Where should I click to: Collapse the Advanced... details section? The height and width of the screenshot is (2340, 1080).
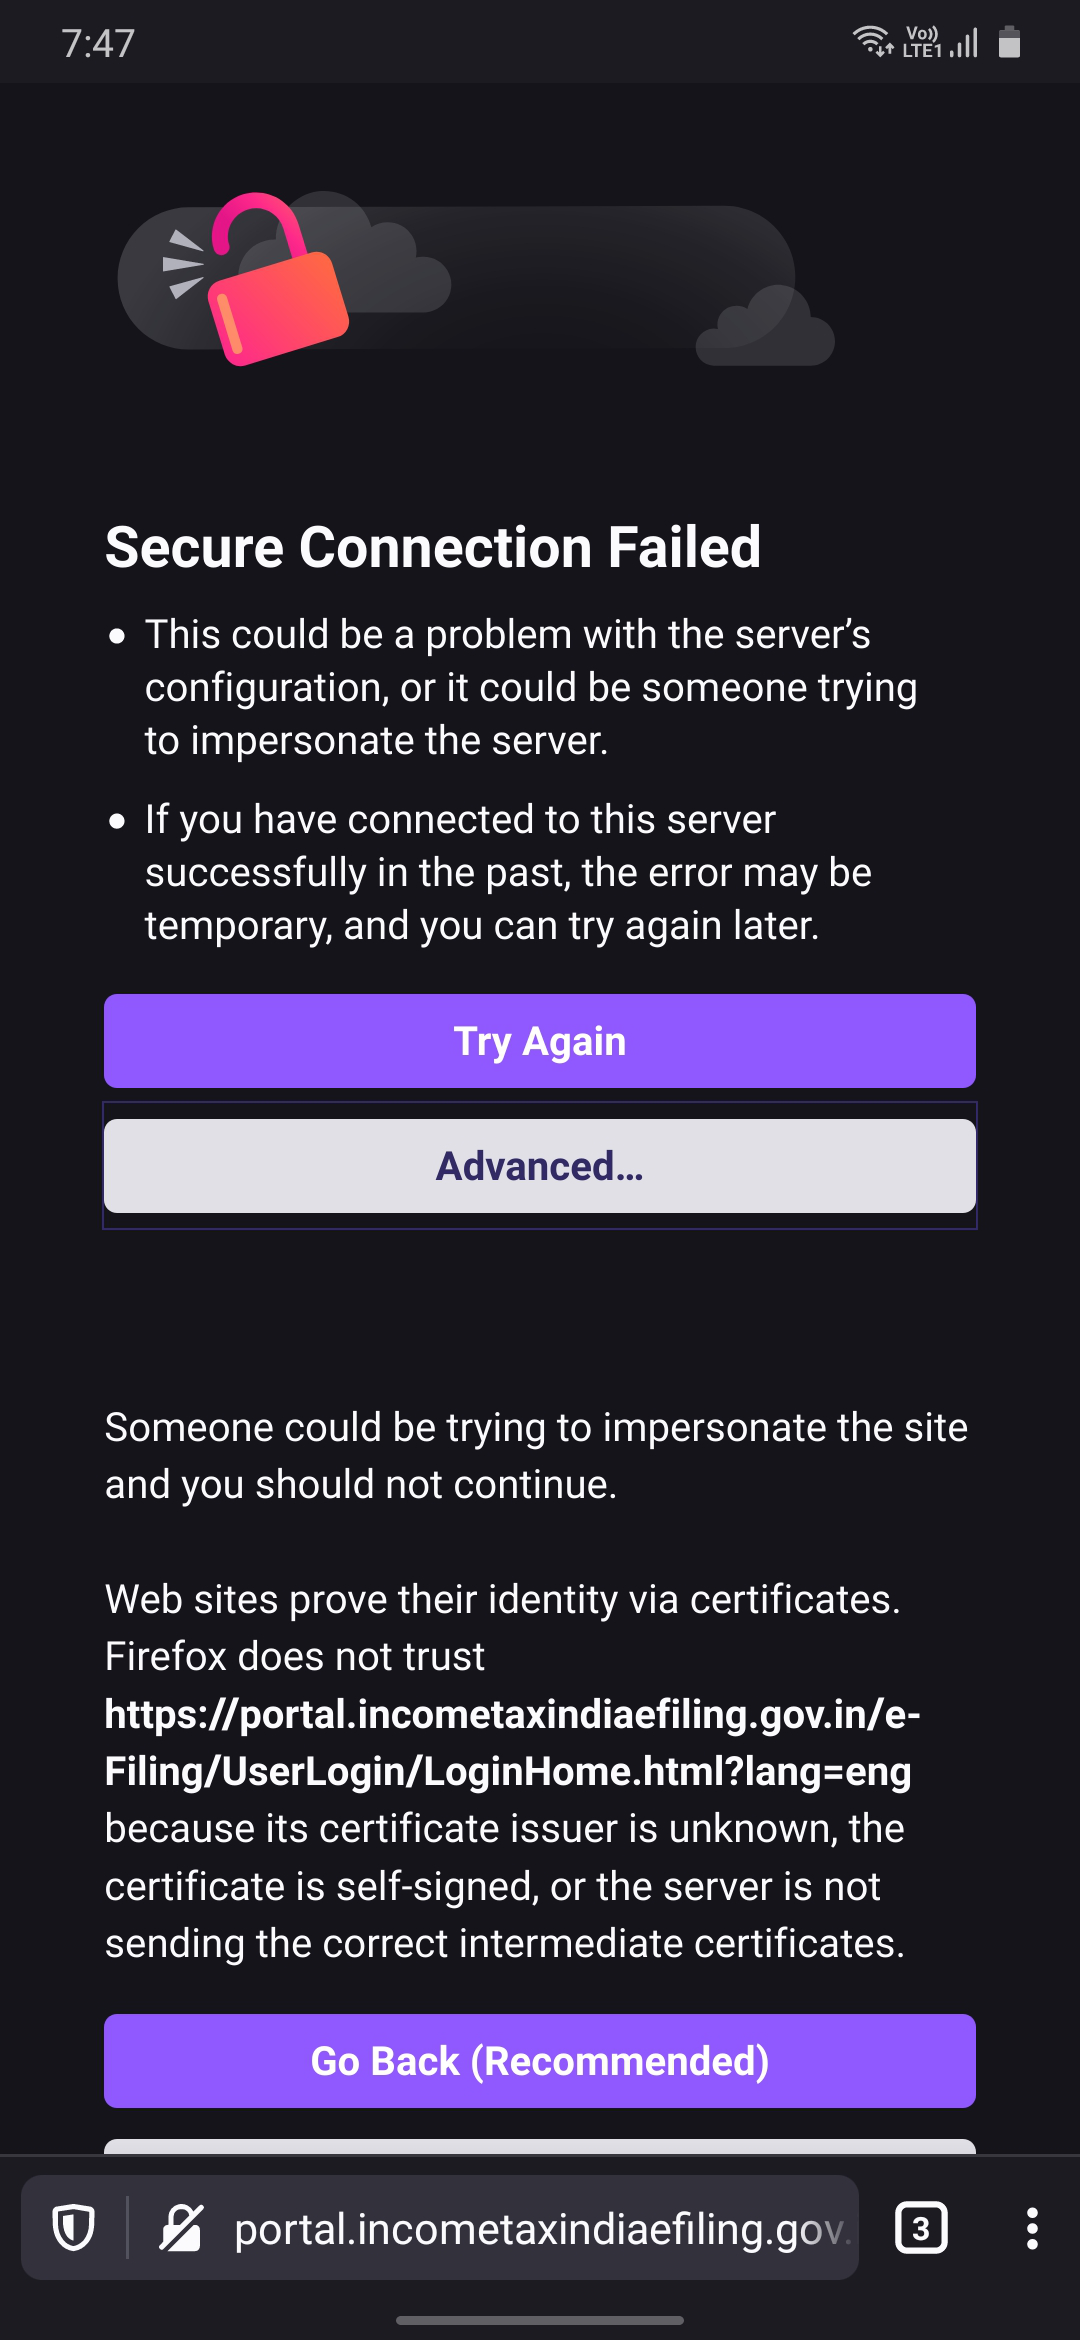[540, 1166]
